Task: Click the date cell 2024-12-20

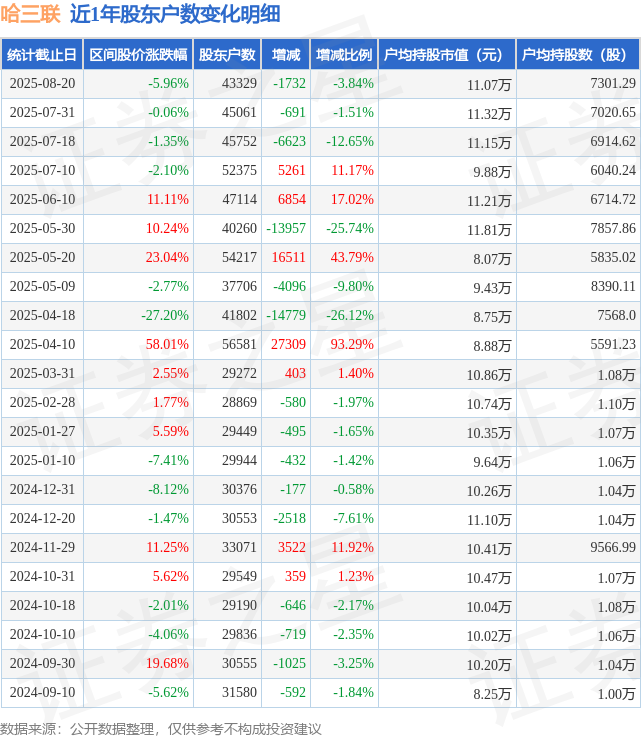Action: (42, 518)
